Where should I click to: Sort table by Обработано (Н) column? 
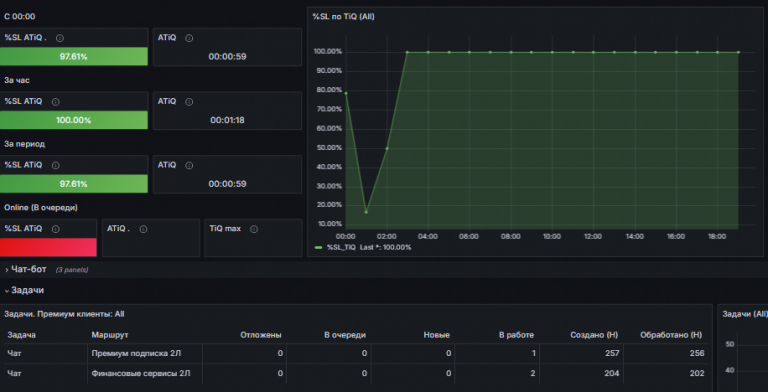point(671,335)
